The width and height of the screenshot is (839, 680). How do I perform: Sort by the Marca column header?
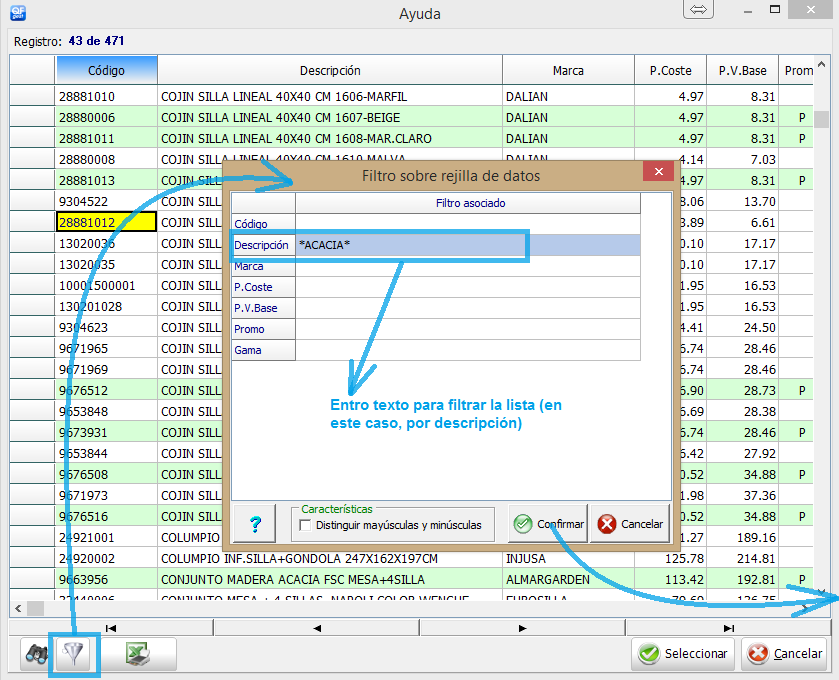click(x=568, y=70)
